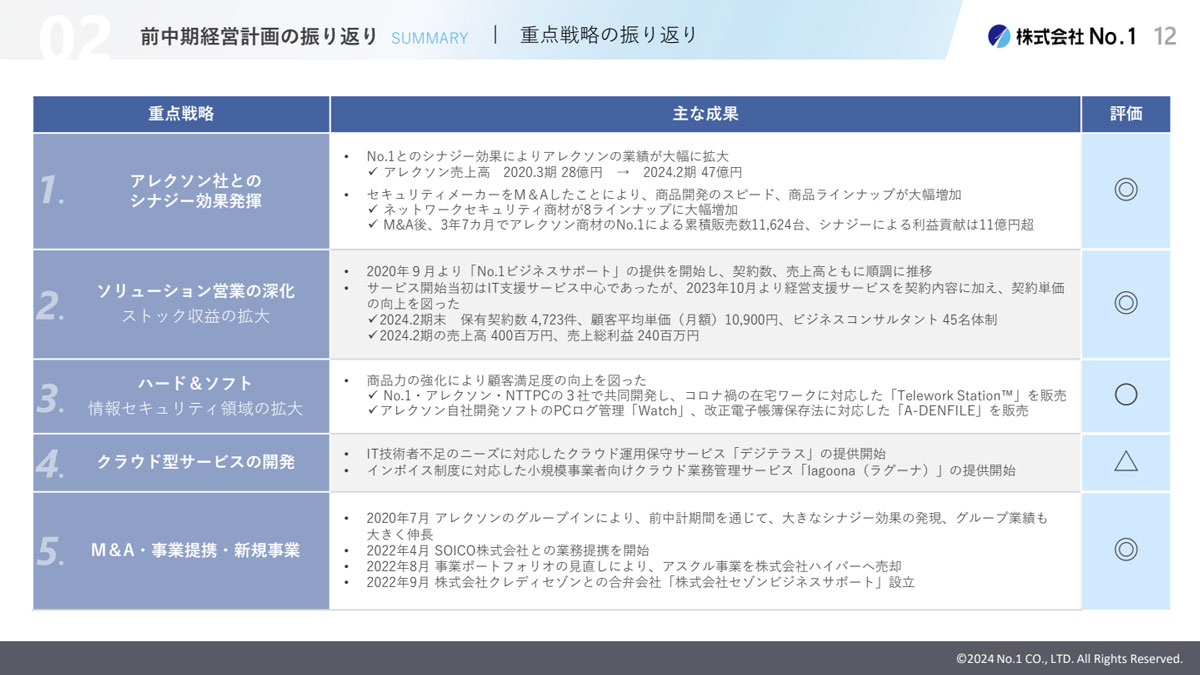Image resolution: width=1200 pixels, height=675 pixels.
Task: Click the subtitle ストック収益の拡大
Action: click(x=195, y=317)
